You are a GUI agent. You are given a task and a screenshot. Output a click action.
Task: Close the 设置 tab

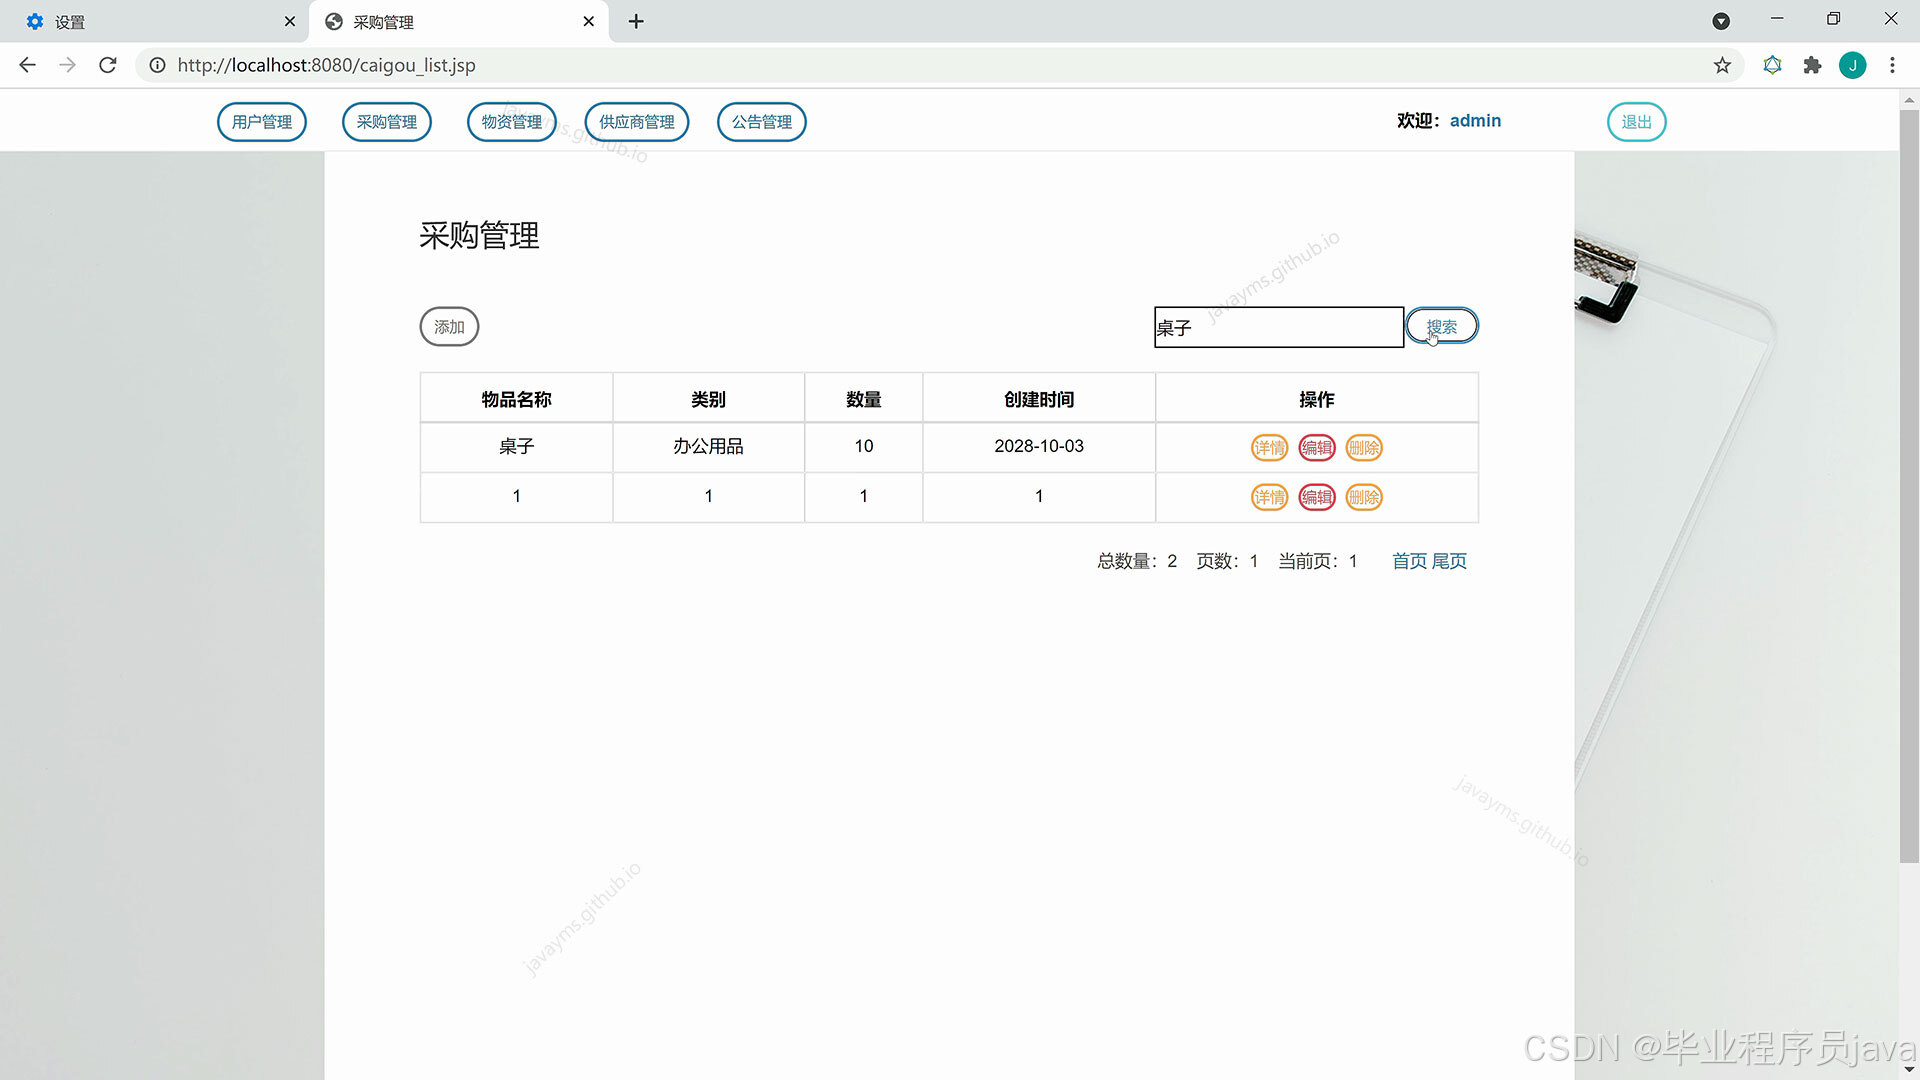click(x=290, y=21)
